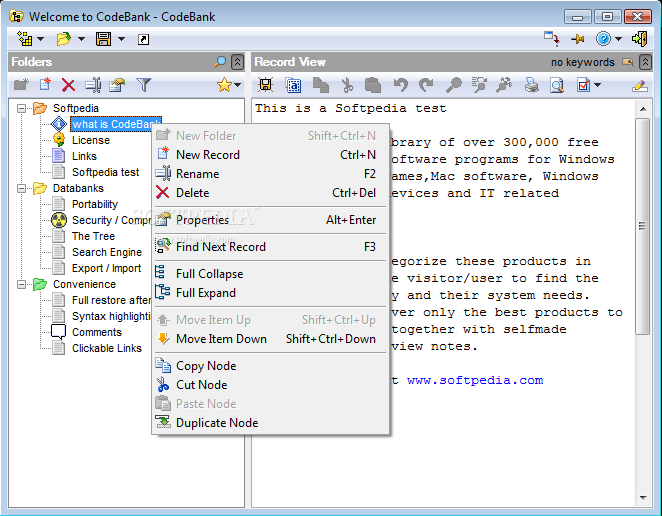The image size is (662, 516).
Task: Click the main toolbar new item icon
Action: click(x=25, y=39)
